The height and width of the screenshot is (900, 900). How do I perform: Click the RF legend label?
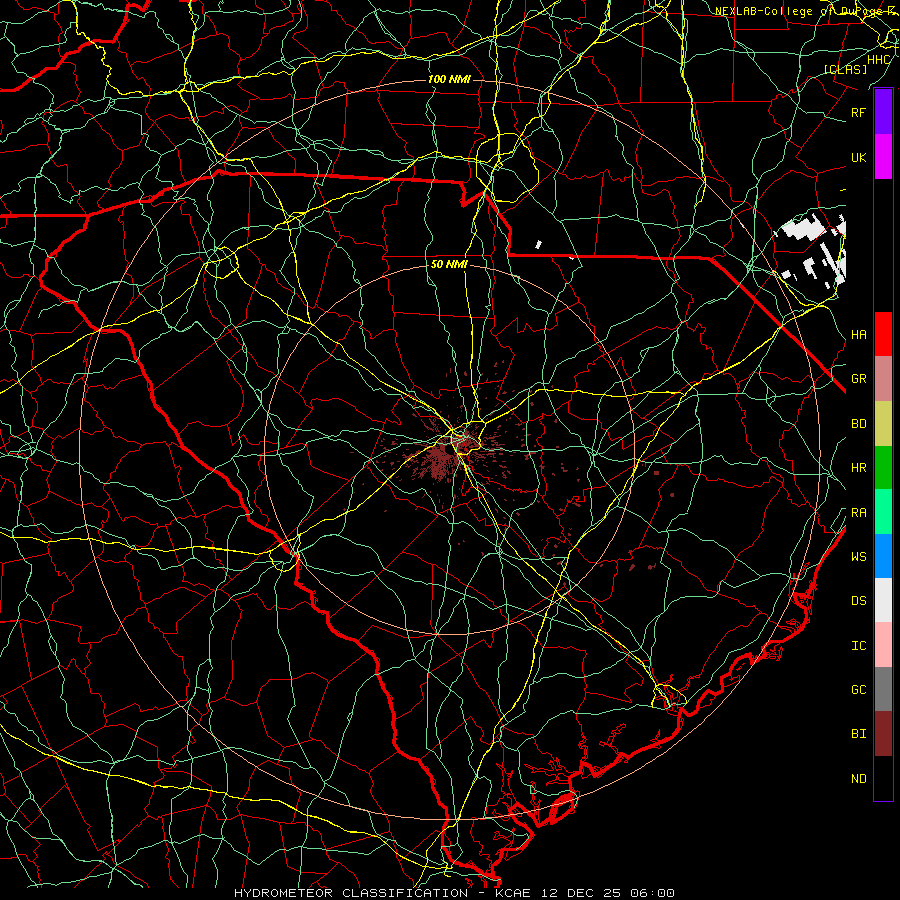pos(858,112)
